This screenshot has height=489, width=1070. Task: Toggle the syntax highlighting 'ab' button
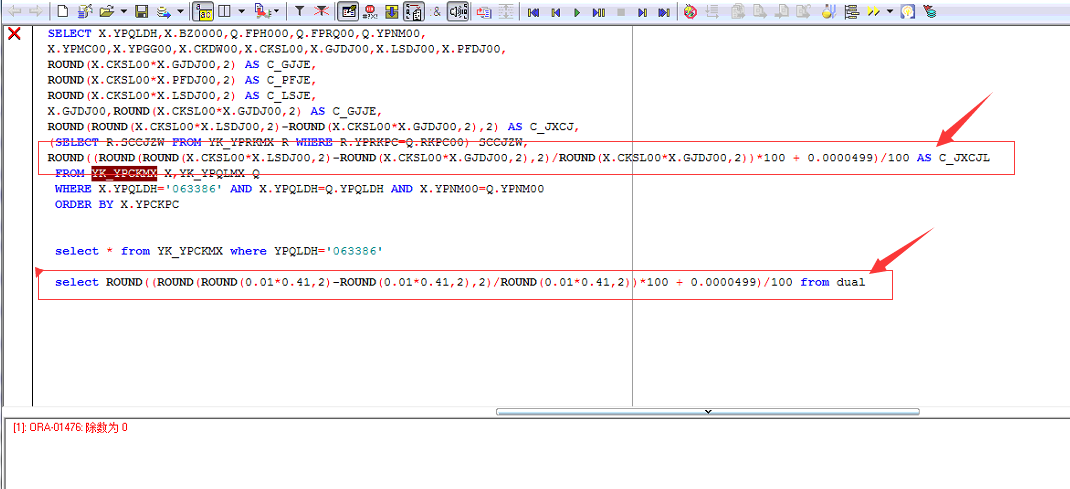tap(203, 11)
